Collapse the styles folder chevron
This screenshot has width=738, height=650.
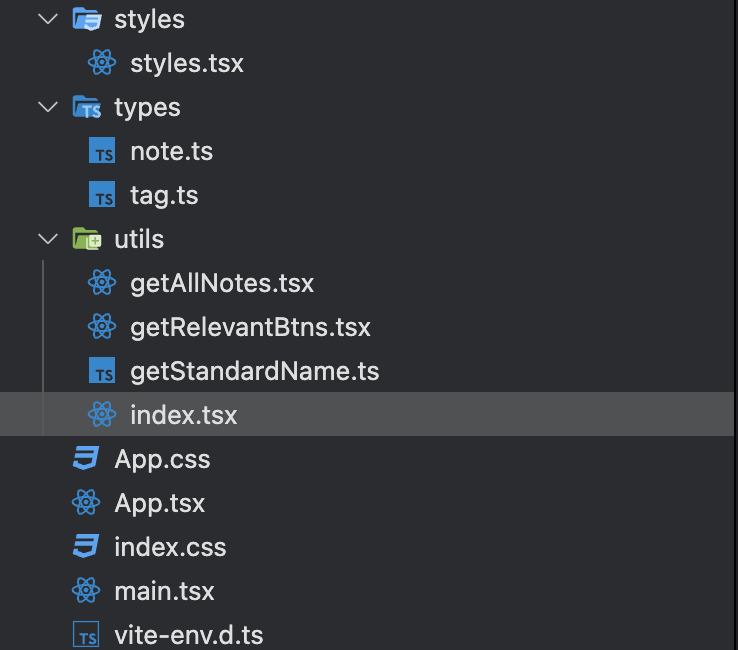[x=48, y=19]
